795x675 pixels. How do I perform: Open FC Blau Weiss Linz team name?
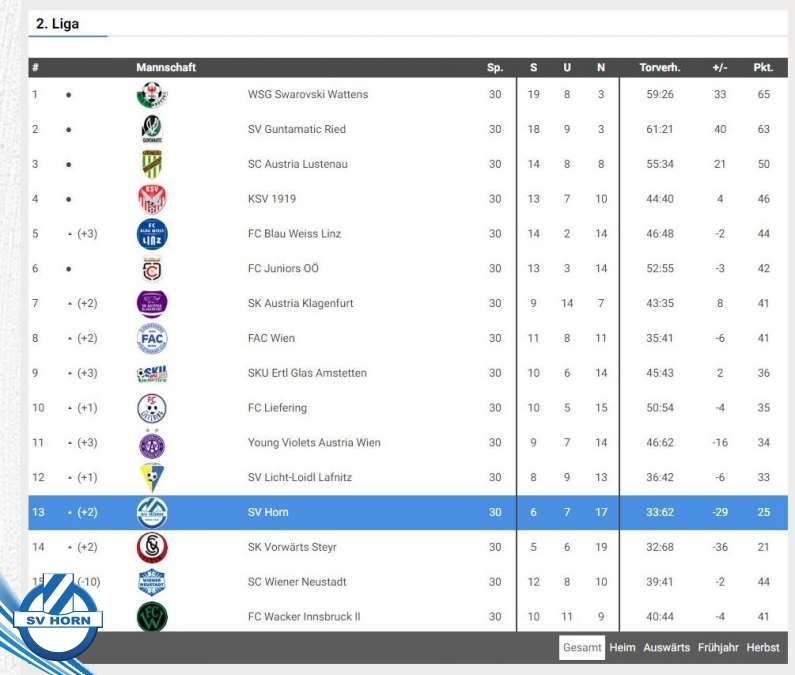click(294, 234)
